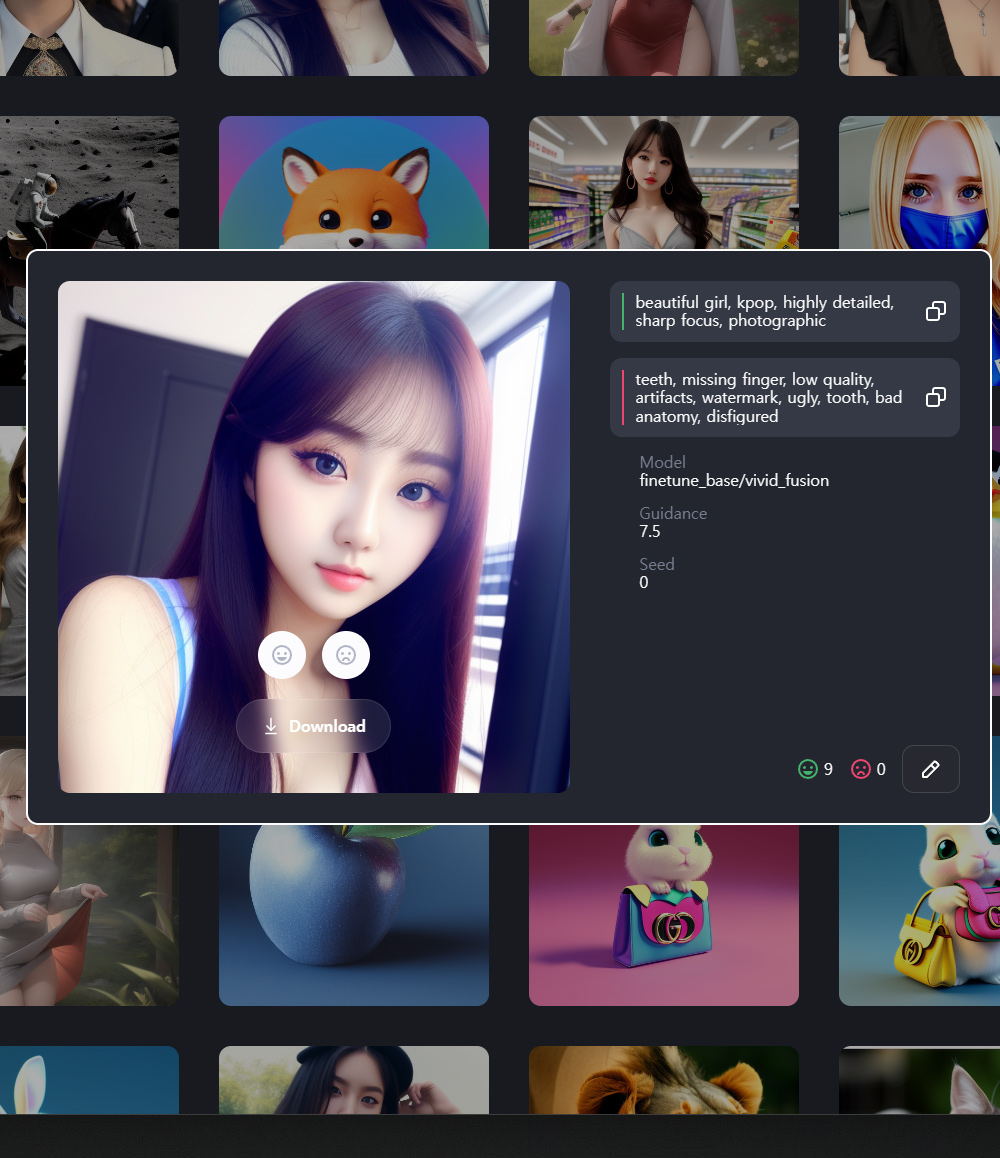The width and height of the screenshot is (1000, 1158).
Task: Open the astronaut on horse thumbnail
Action: (x=89, y=182)
